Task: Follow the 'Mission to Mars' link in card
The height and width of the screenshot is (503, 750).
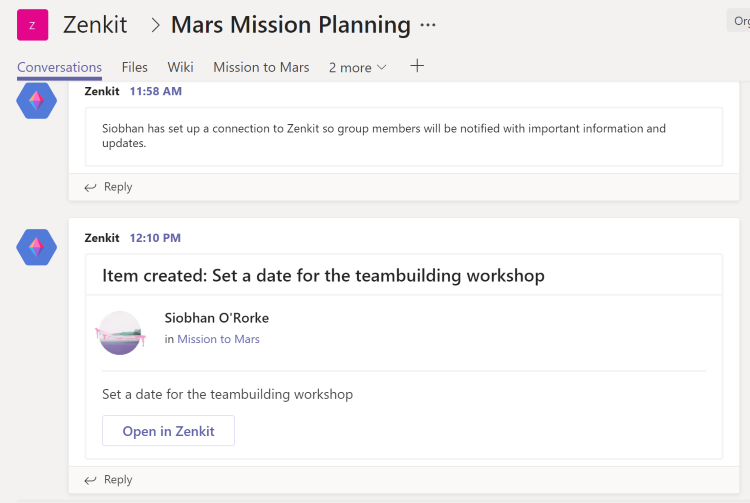Action: 218,339
